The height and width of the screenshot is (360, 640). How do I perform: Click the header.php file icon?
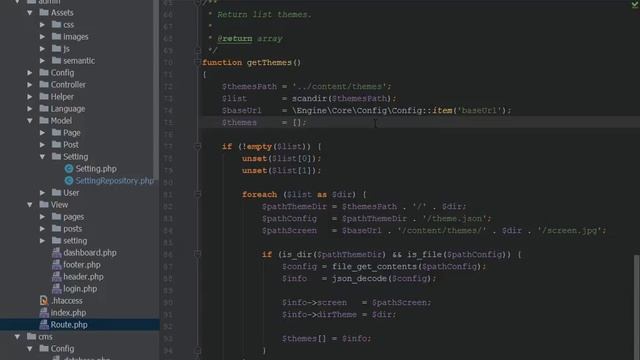point(57,277)
